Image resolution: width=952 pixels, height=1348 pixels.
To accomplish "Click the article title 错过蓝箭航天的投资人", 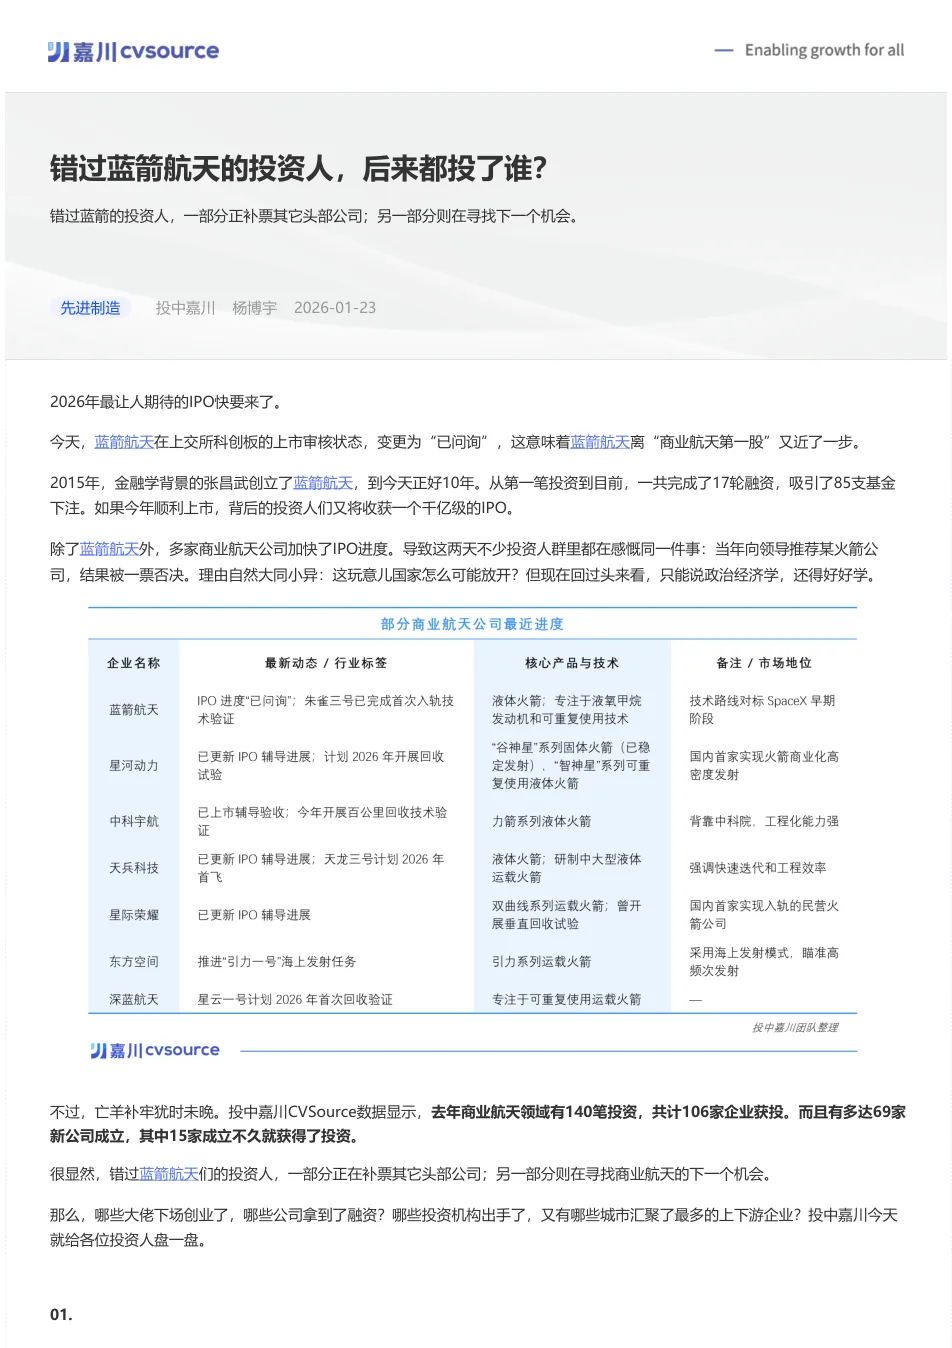I will tap(299, 169).
